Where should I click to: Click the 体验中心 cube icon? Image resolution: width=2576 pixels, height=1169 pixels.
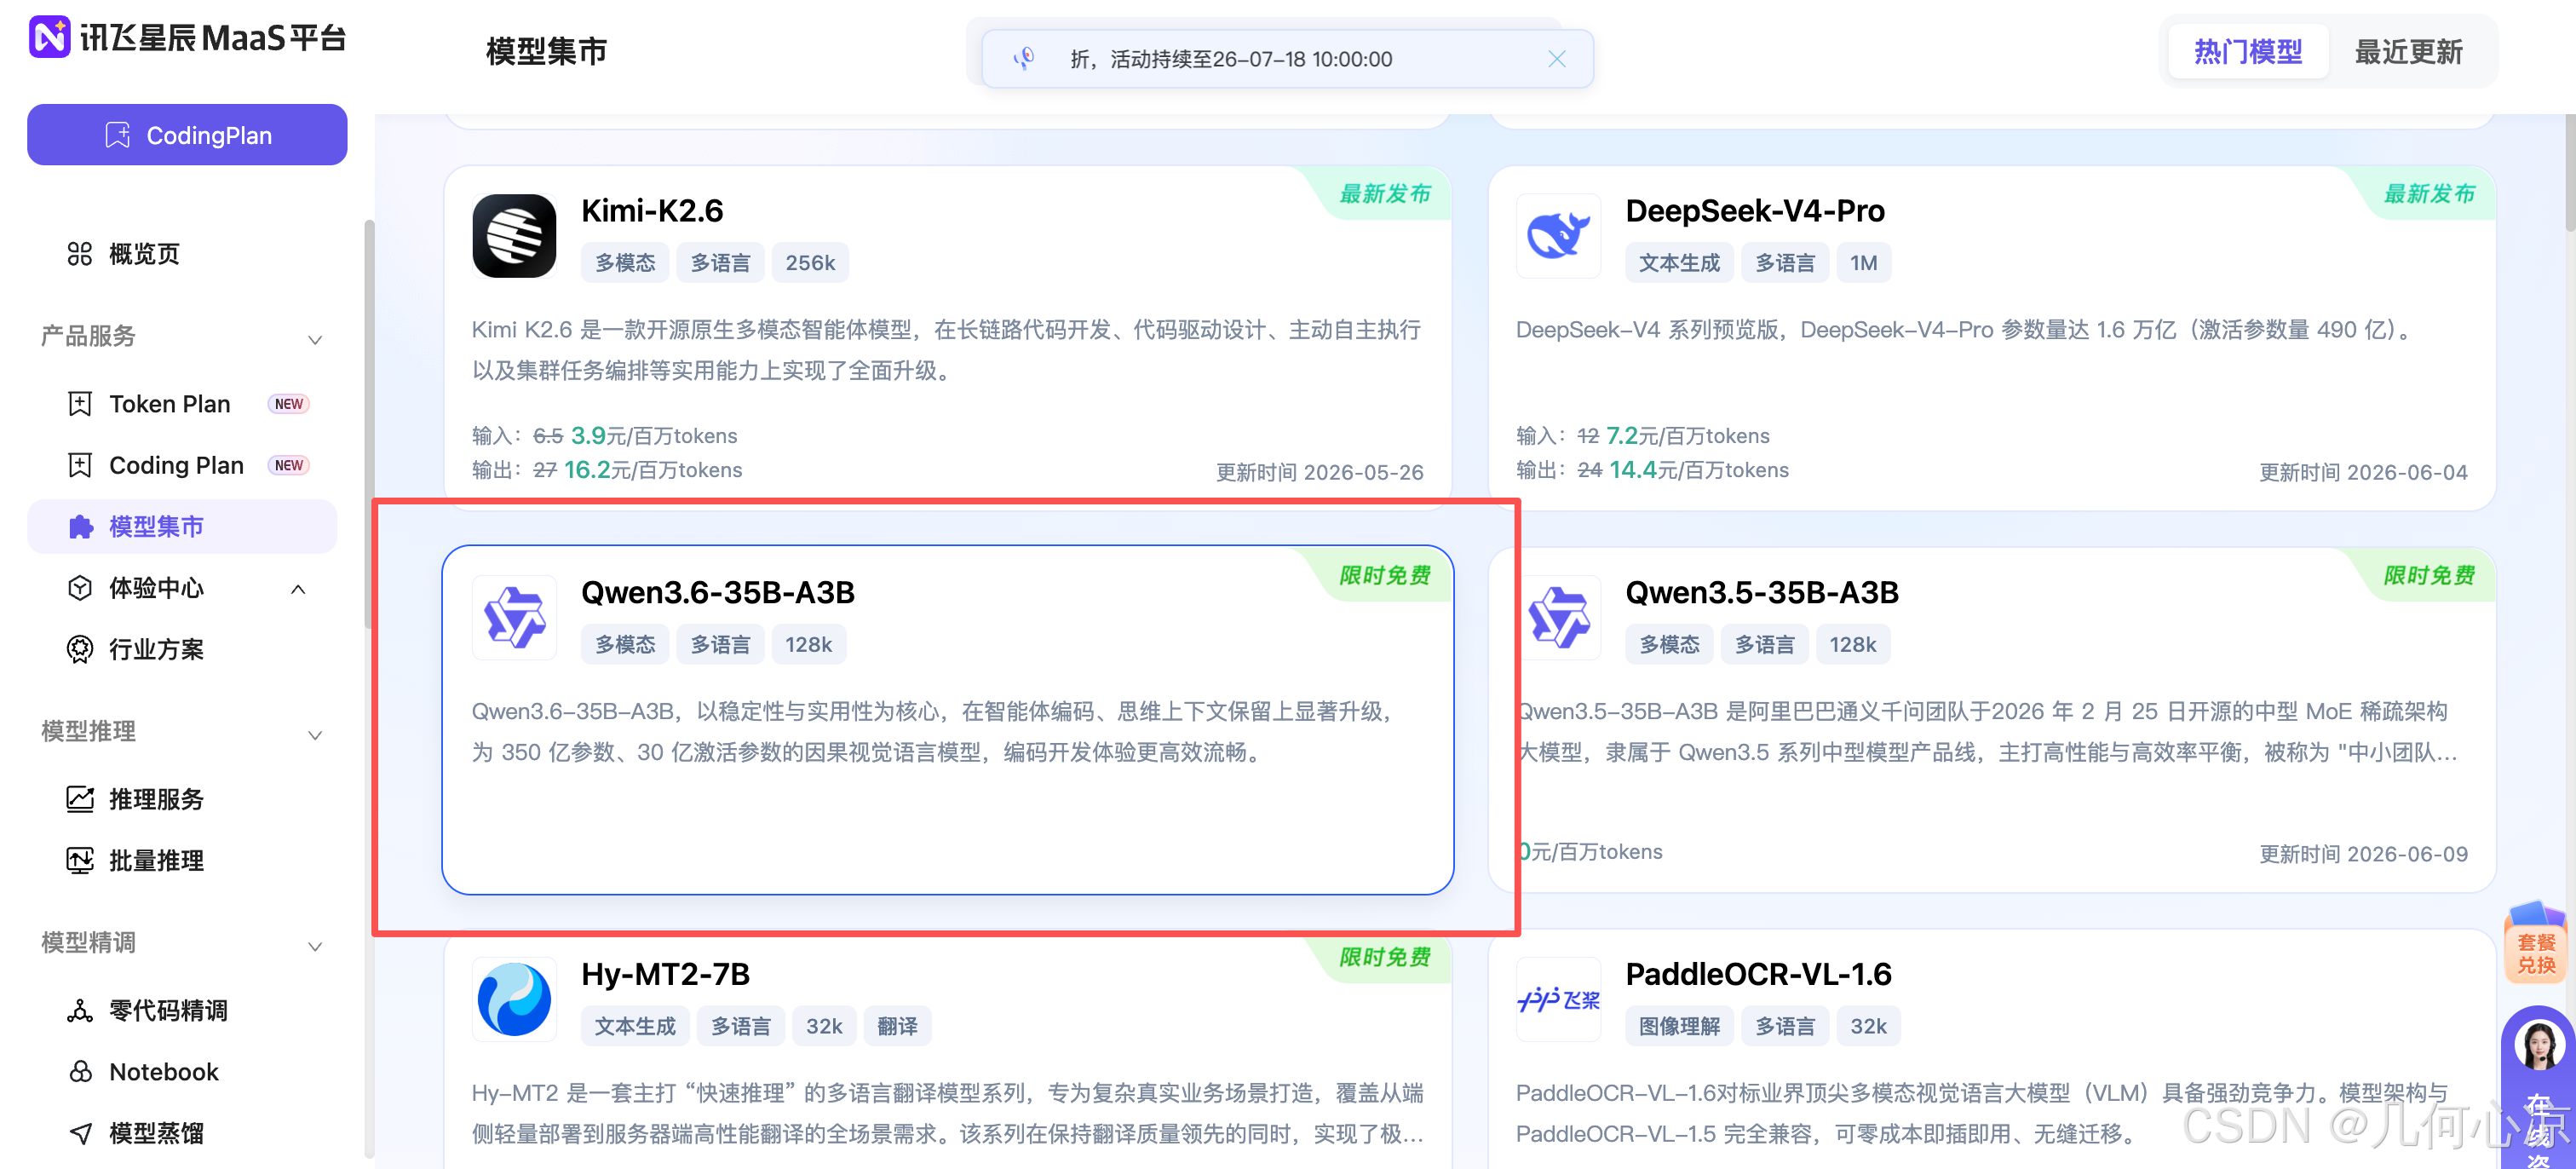80,588
